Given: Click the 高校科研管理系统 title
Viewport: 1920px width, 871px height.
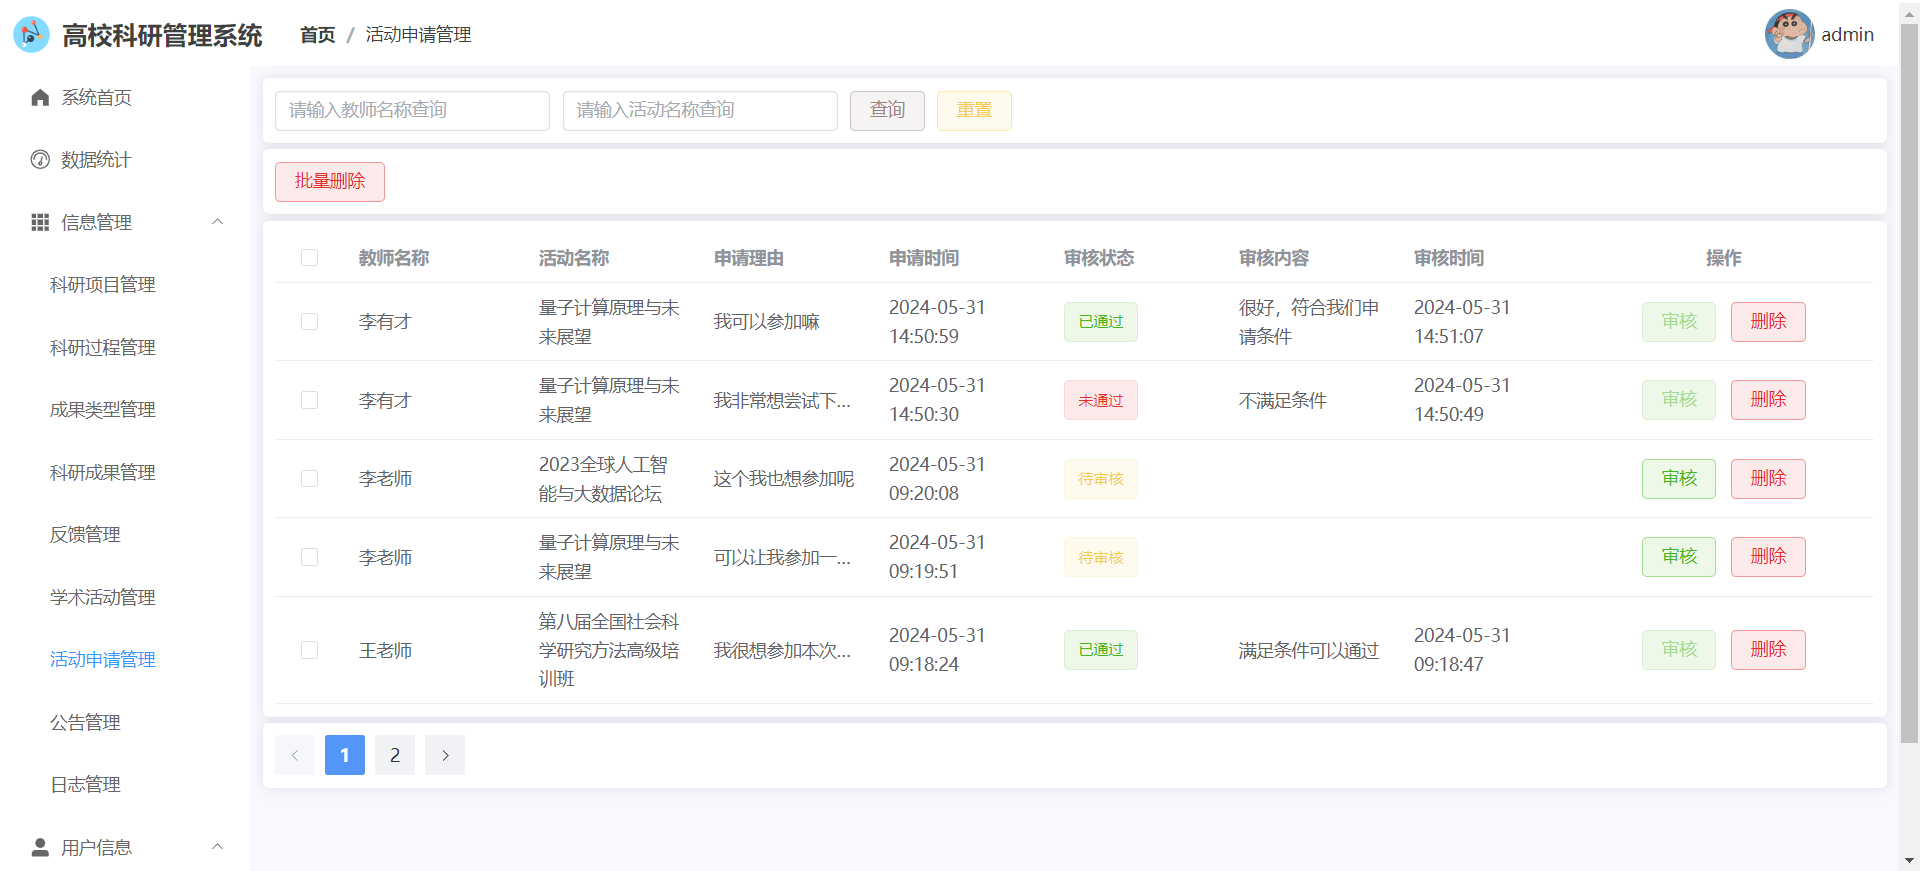Looking at the screenshot, I should point(162,36).
